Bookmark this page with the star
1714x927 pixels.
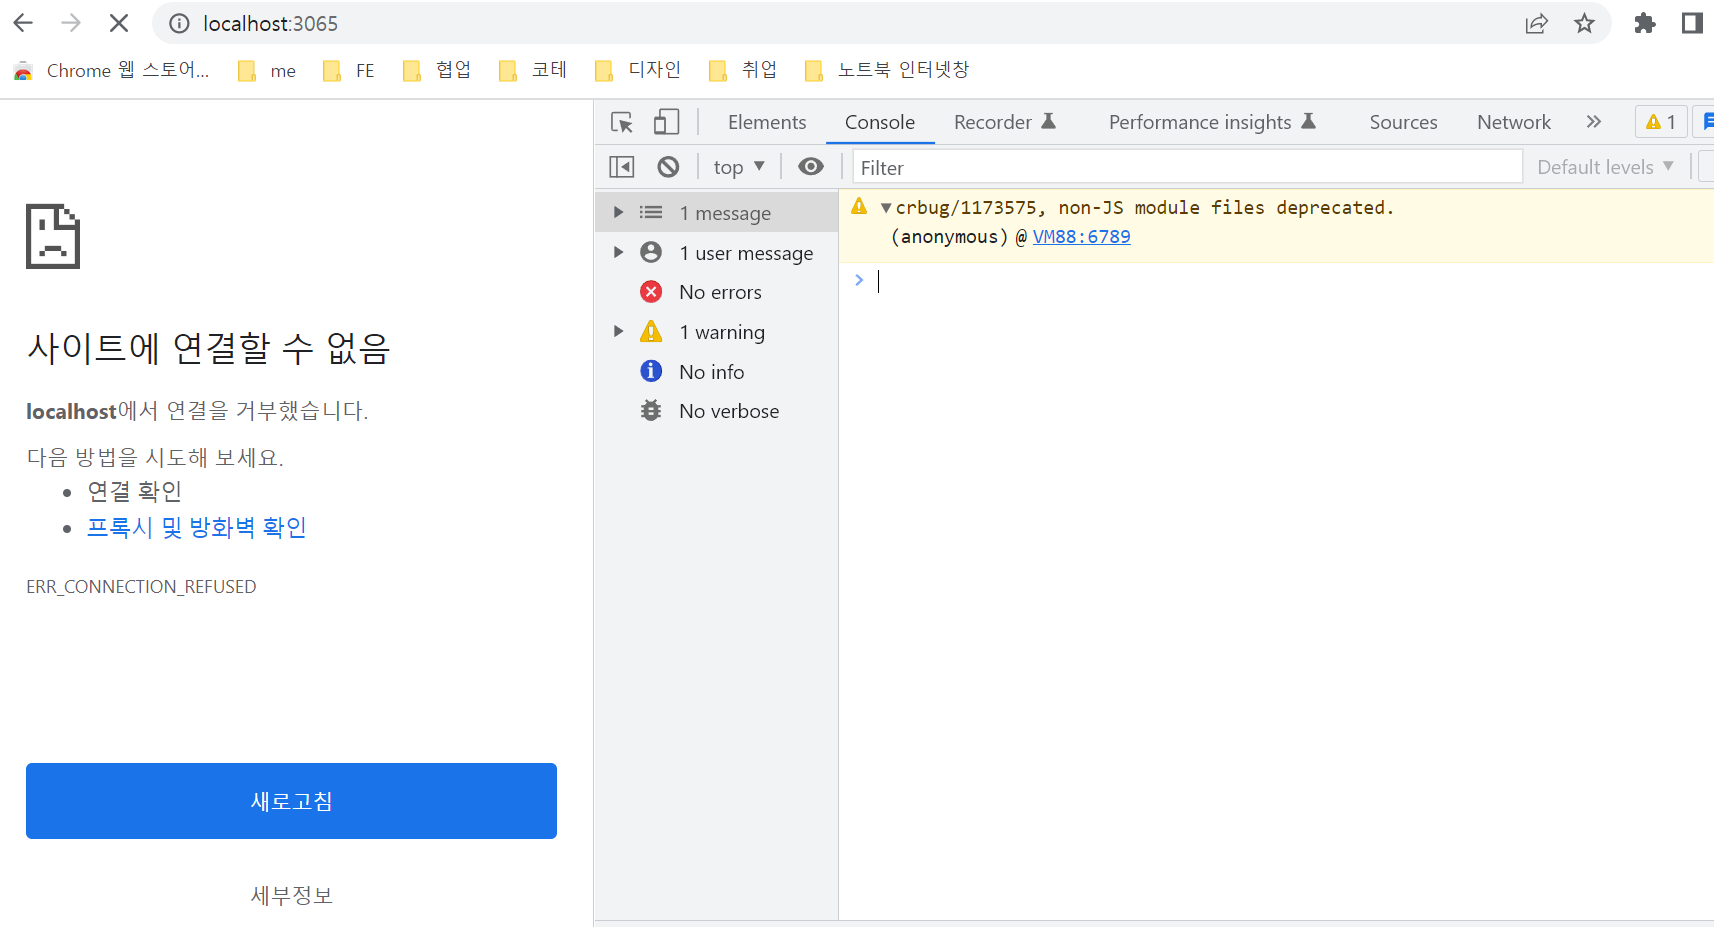[x=1584, y=23]
